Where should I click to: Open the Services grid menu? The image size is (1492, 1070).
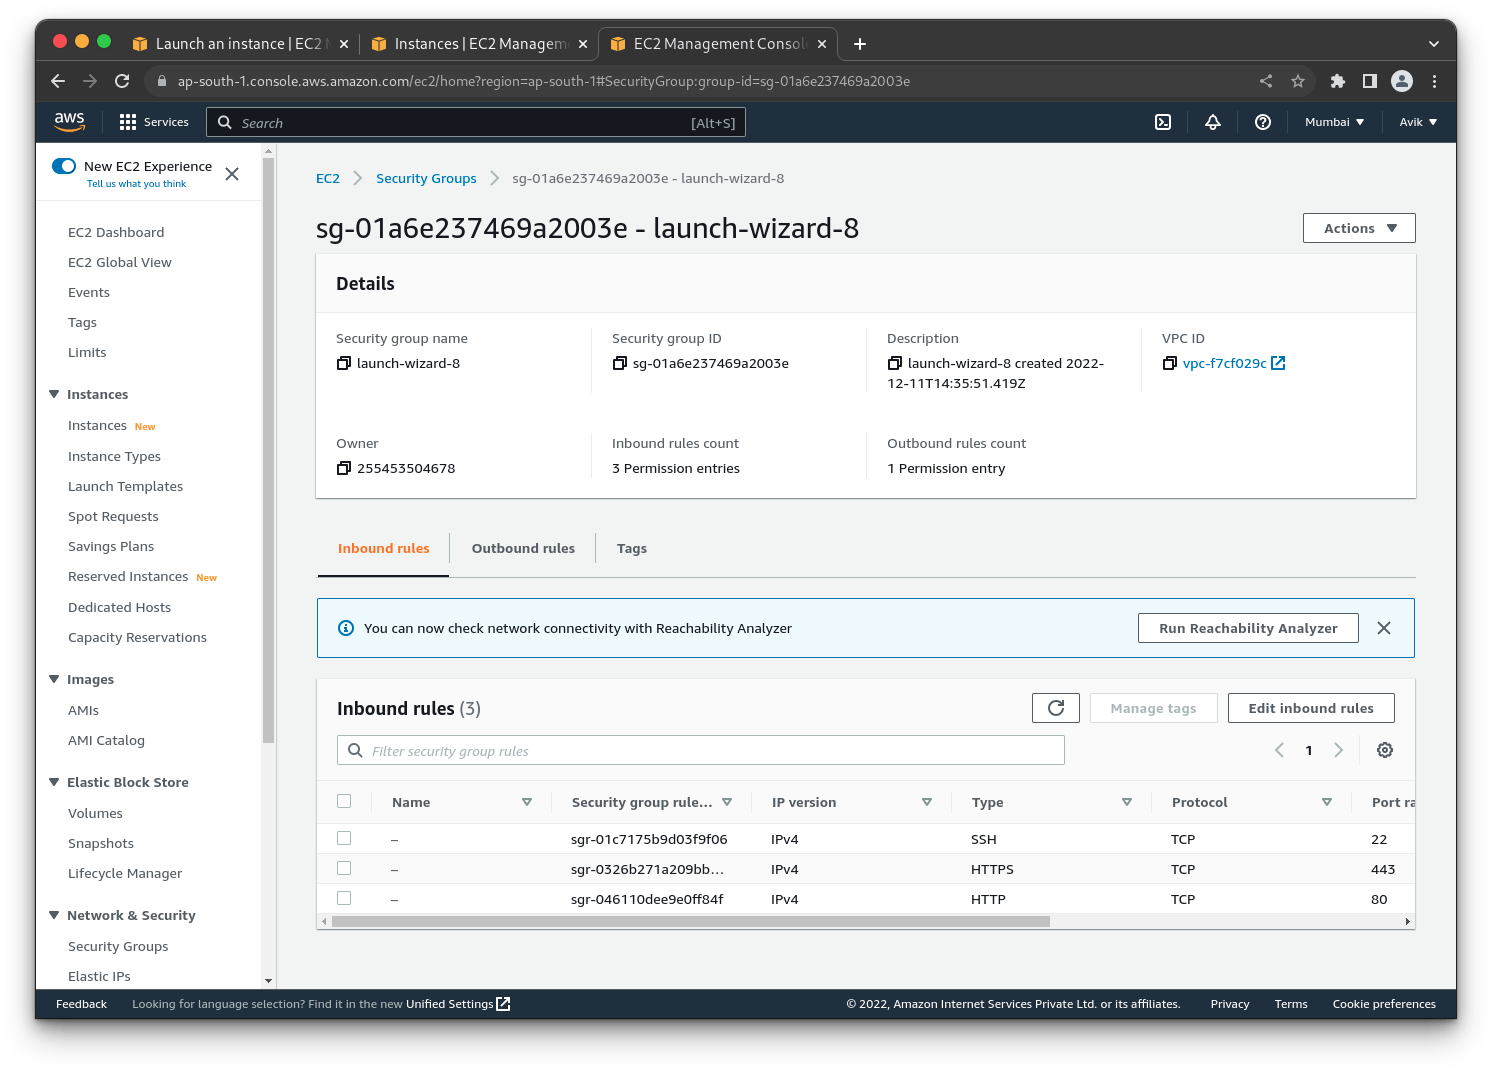pyautogui.click(x=127, y=121)
